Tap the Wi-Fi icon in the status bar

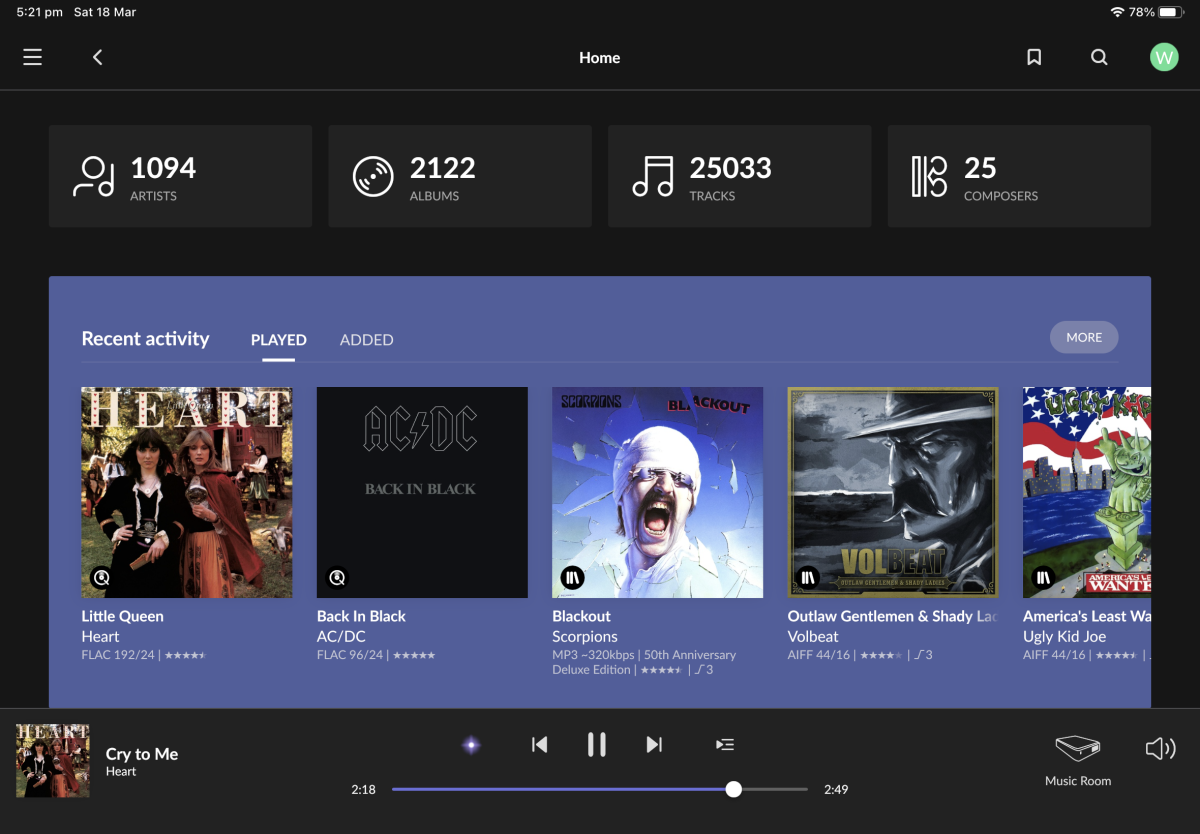pyautogui.click(x=1117, y=12)
